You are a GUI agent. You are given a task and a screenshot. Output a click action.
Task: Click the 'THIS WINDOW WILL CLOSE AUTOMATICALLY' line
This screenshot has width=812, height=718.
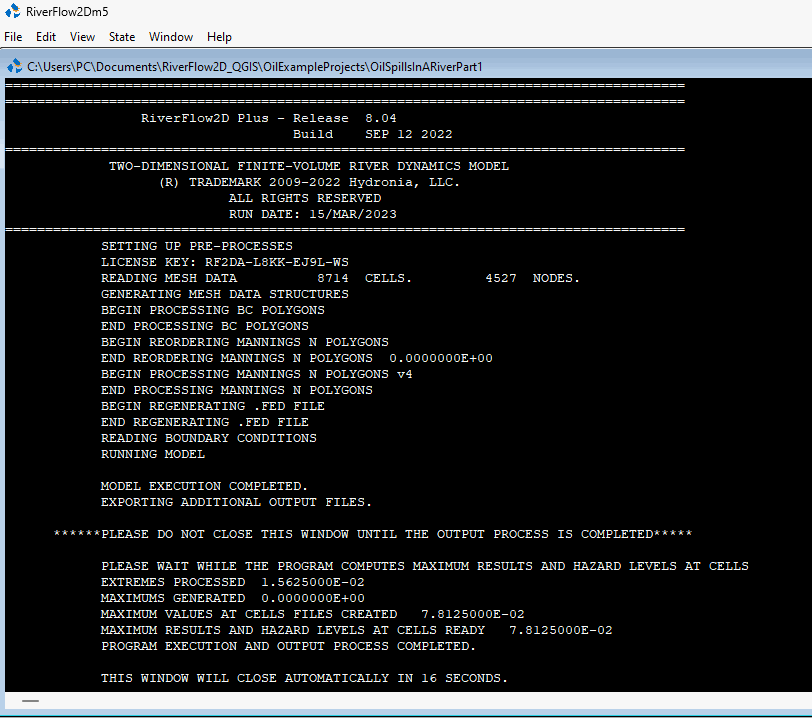304,678
